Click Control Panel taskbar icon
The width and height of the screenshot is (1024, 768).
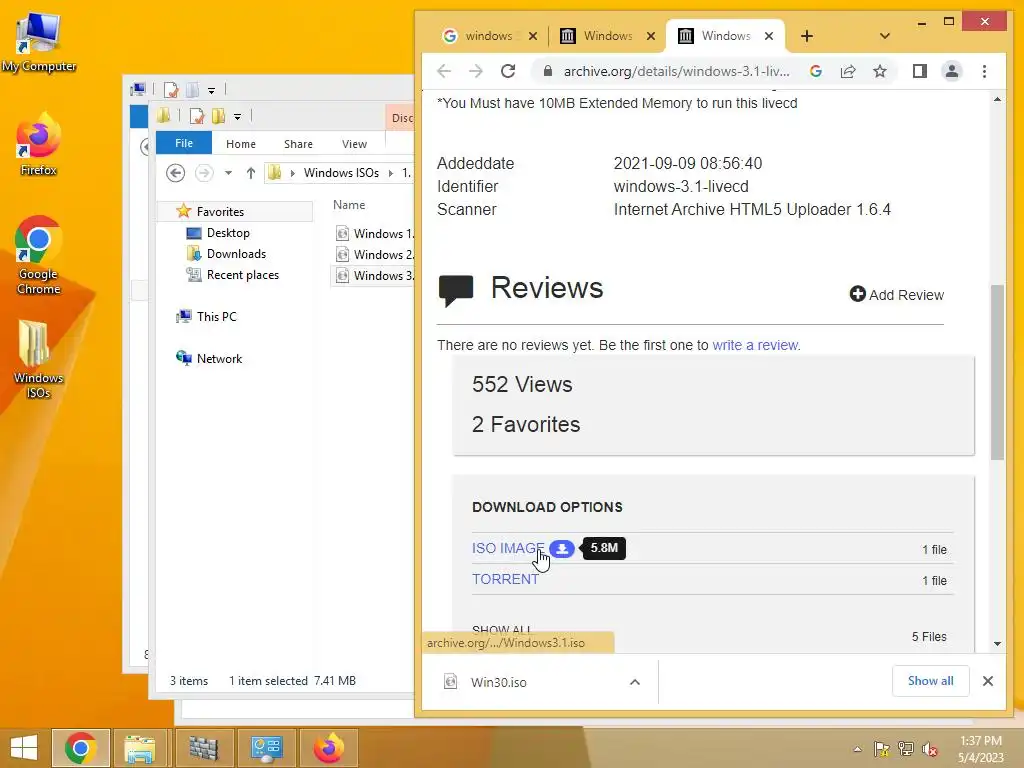point(266,748)
